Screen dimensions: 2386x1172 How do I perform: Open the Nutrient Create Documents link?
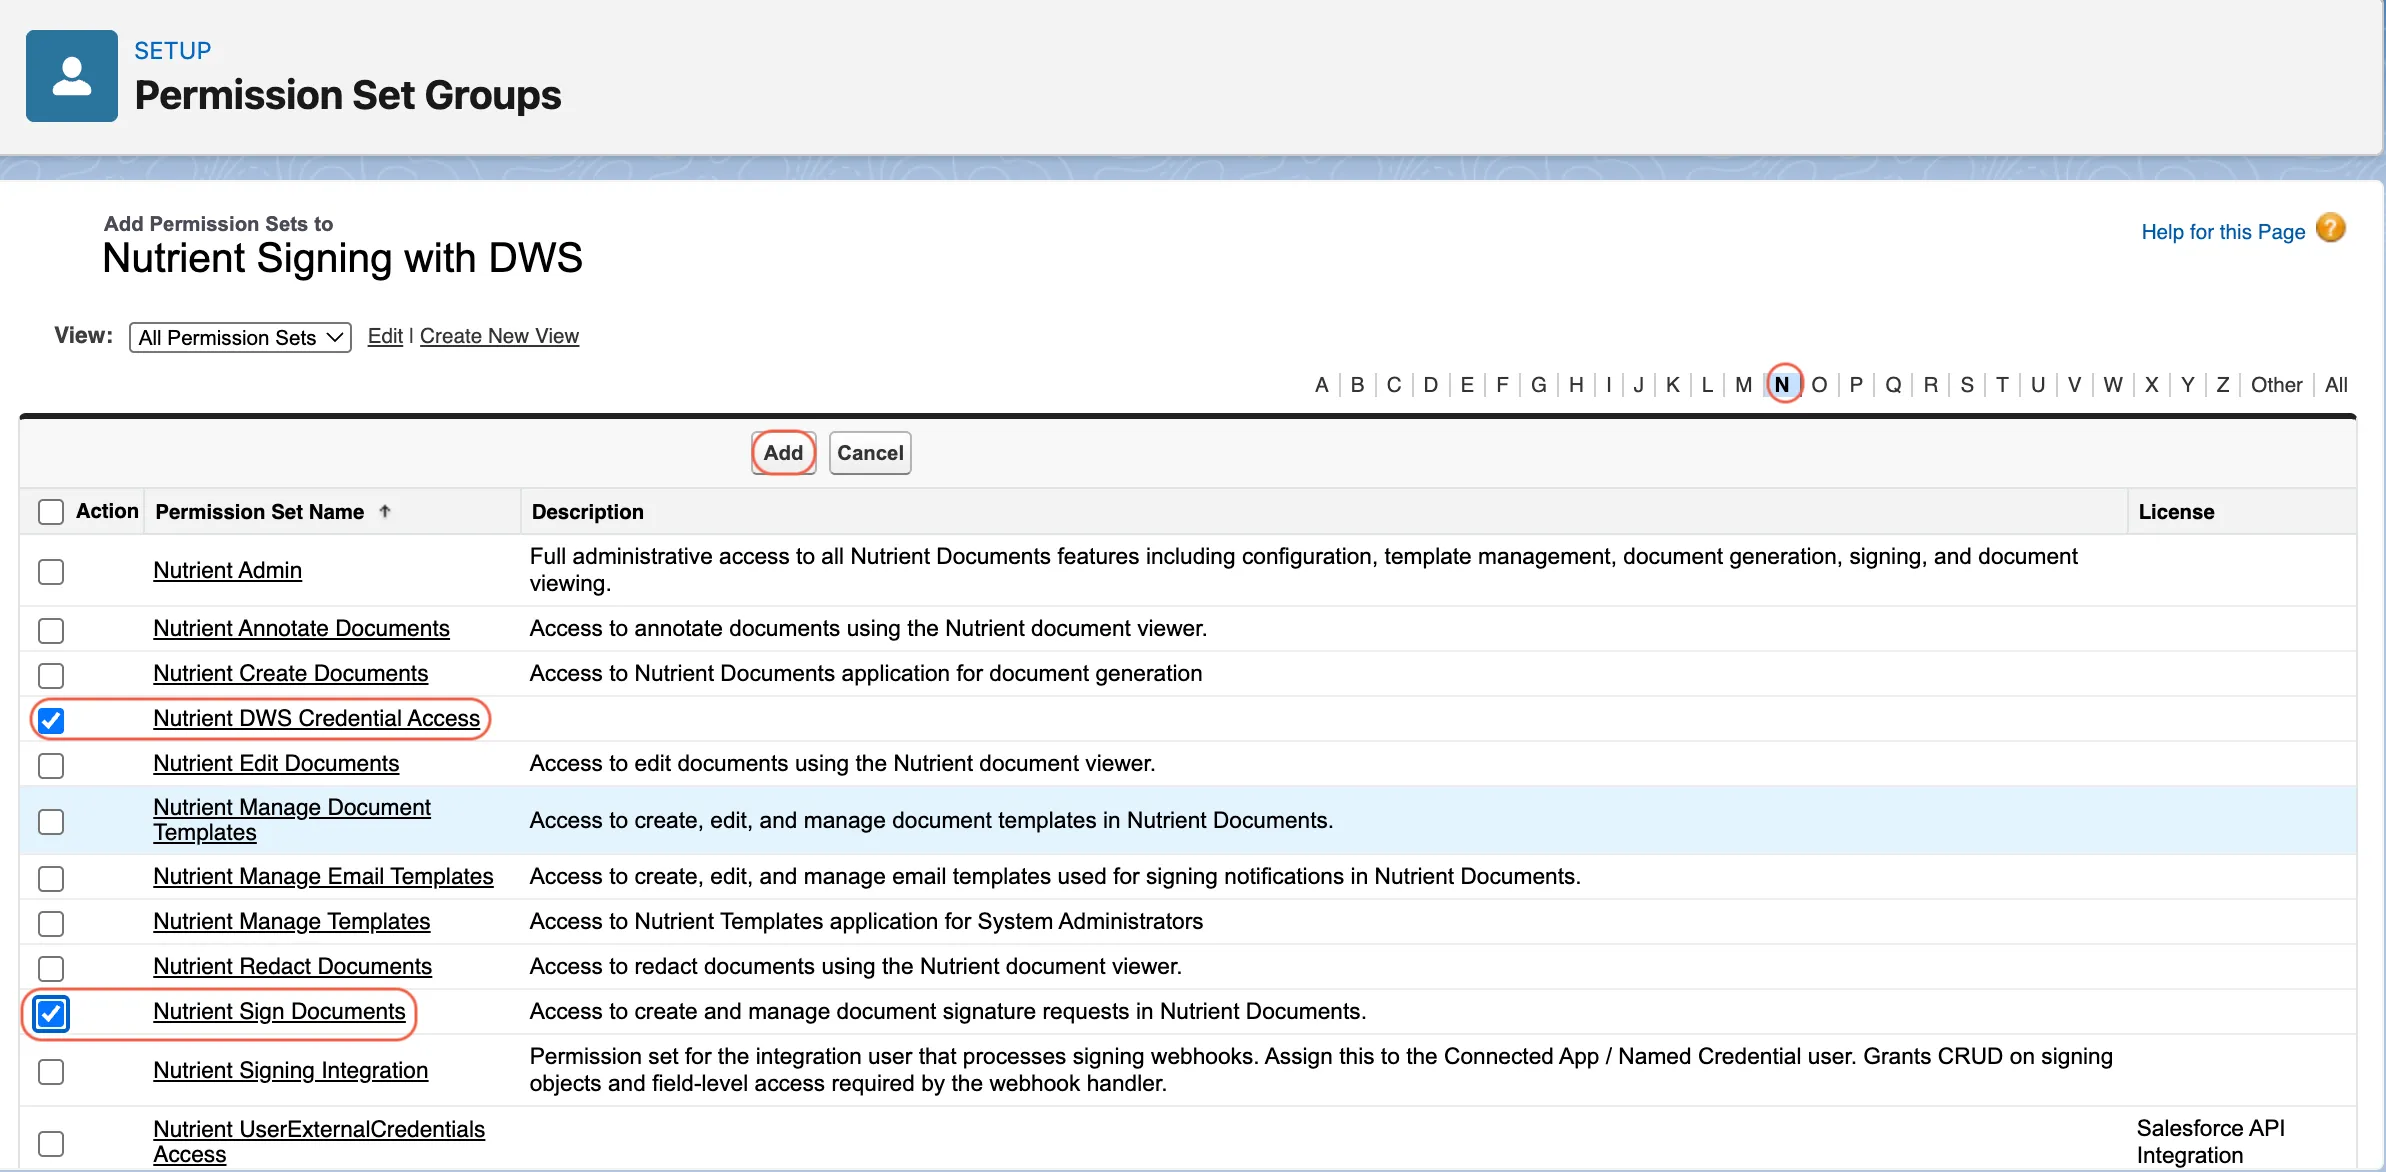pyautogui.click(x=290, y=673)
